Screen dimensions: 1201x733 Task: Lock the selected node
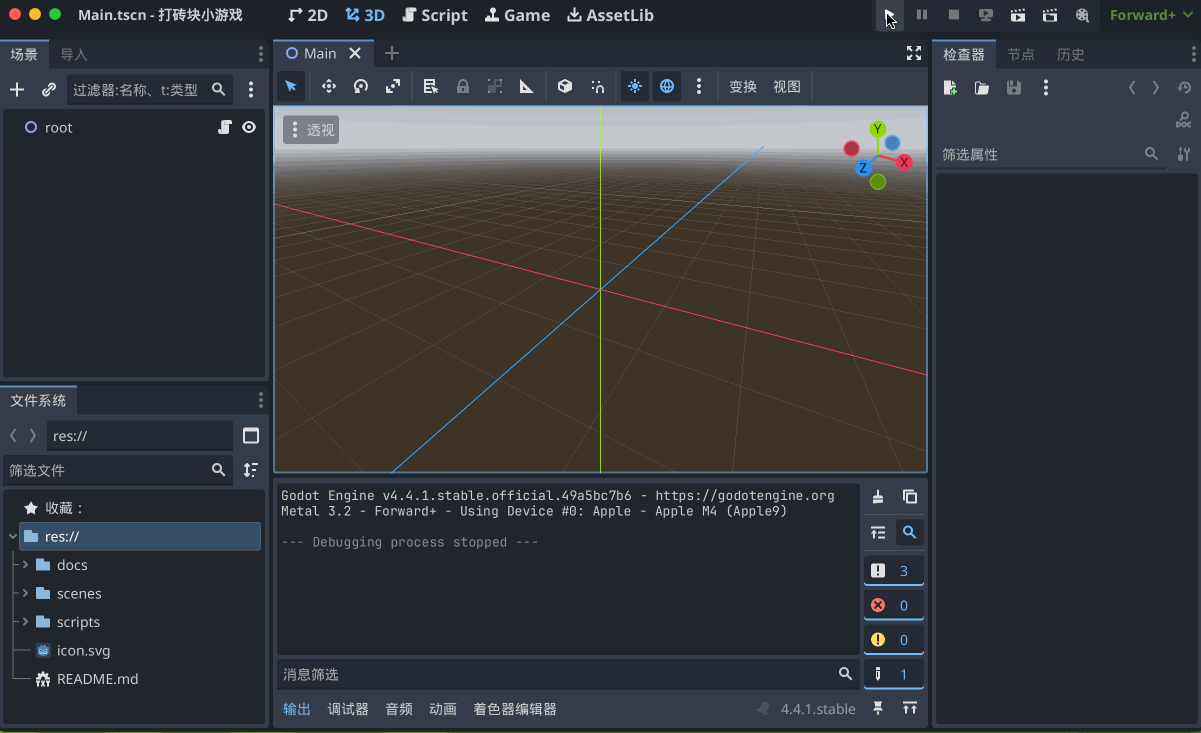[463, 87]
